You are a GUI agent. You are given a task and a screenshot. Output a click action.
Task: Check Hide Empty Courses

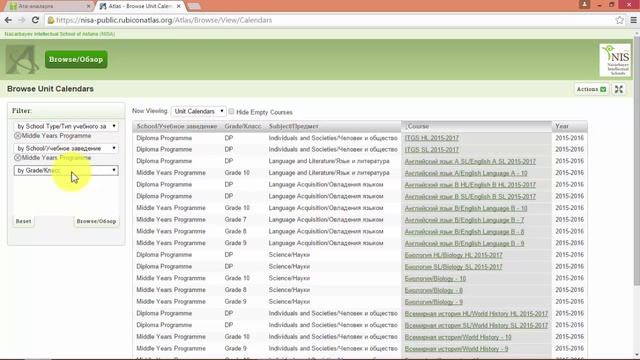click(231, 111)
